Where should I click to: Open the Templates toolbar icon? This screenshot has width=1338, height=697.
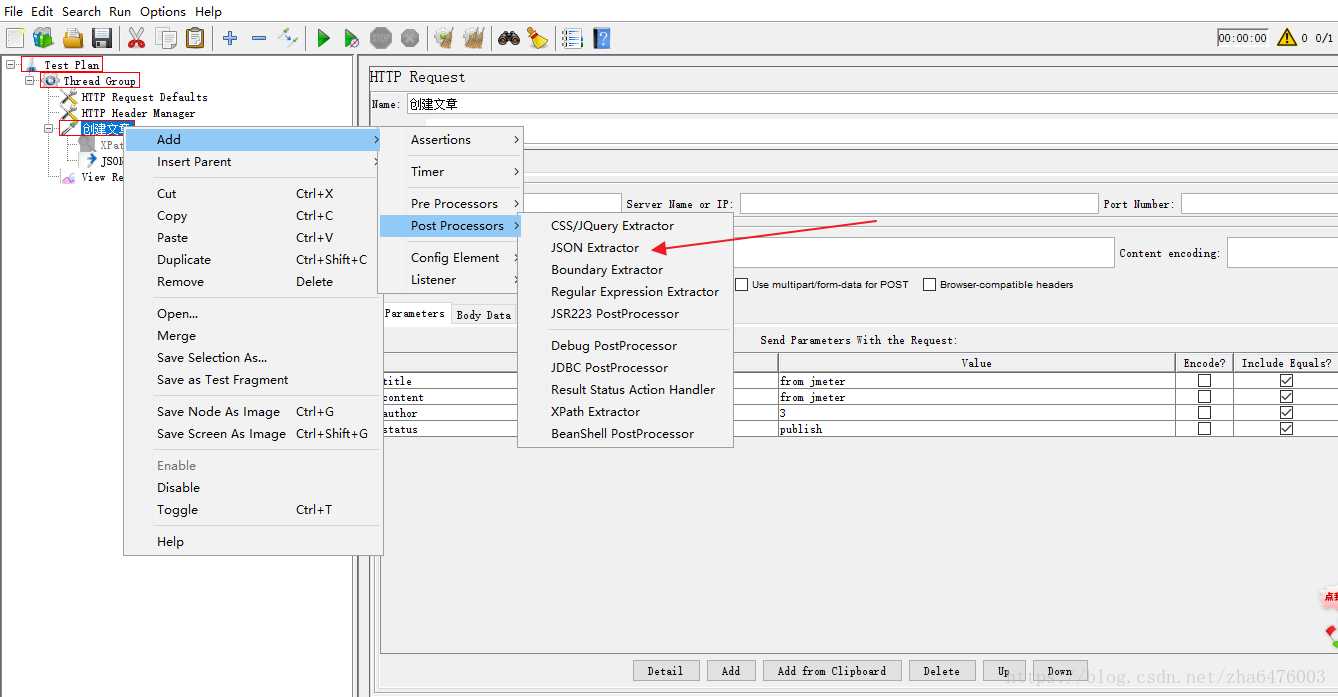tap(43, 38)
